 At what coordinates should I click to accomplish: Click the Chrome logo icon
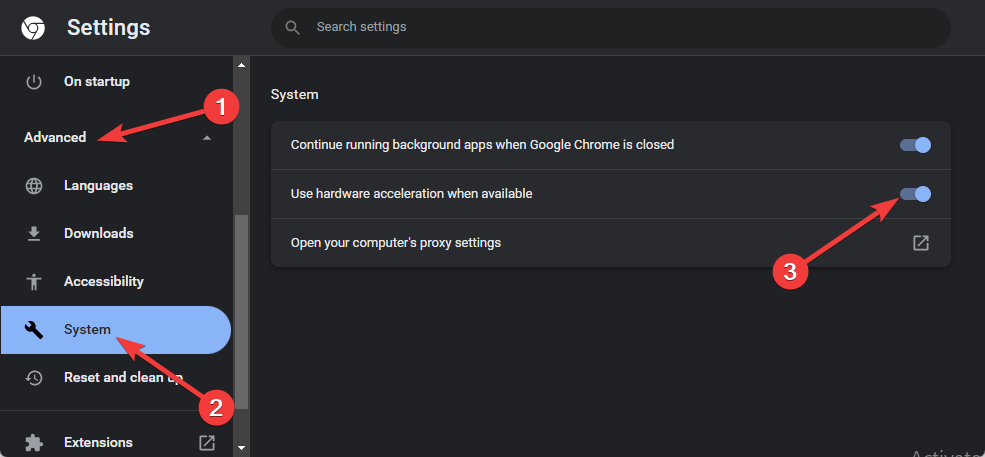coord(32,28)
